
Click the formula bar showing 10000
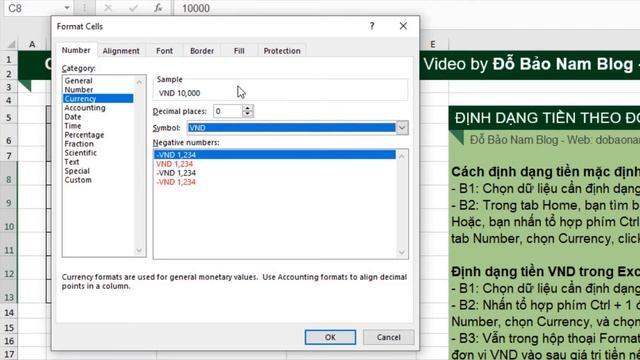coord(407,8)
